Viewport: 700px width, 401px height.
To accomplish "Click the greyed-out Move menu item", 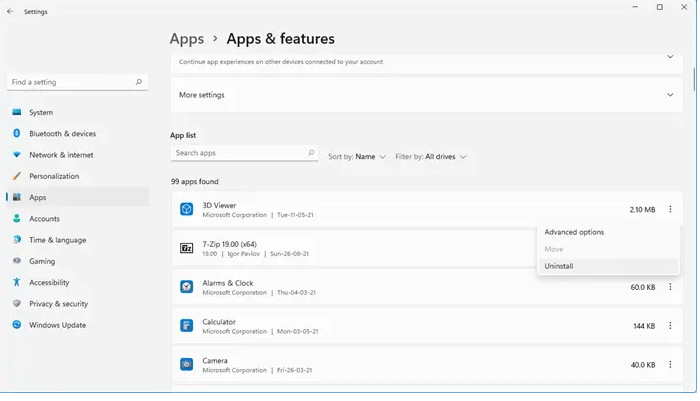I will click(x=608, y=249).
